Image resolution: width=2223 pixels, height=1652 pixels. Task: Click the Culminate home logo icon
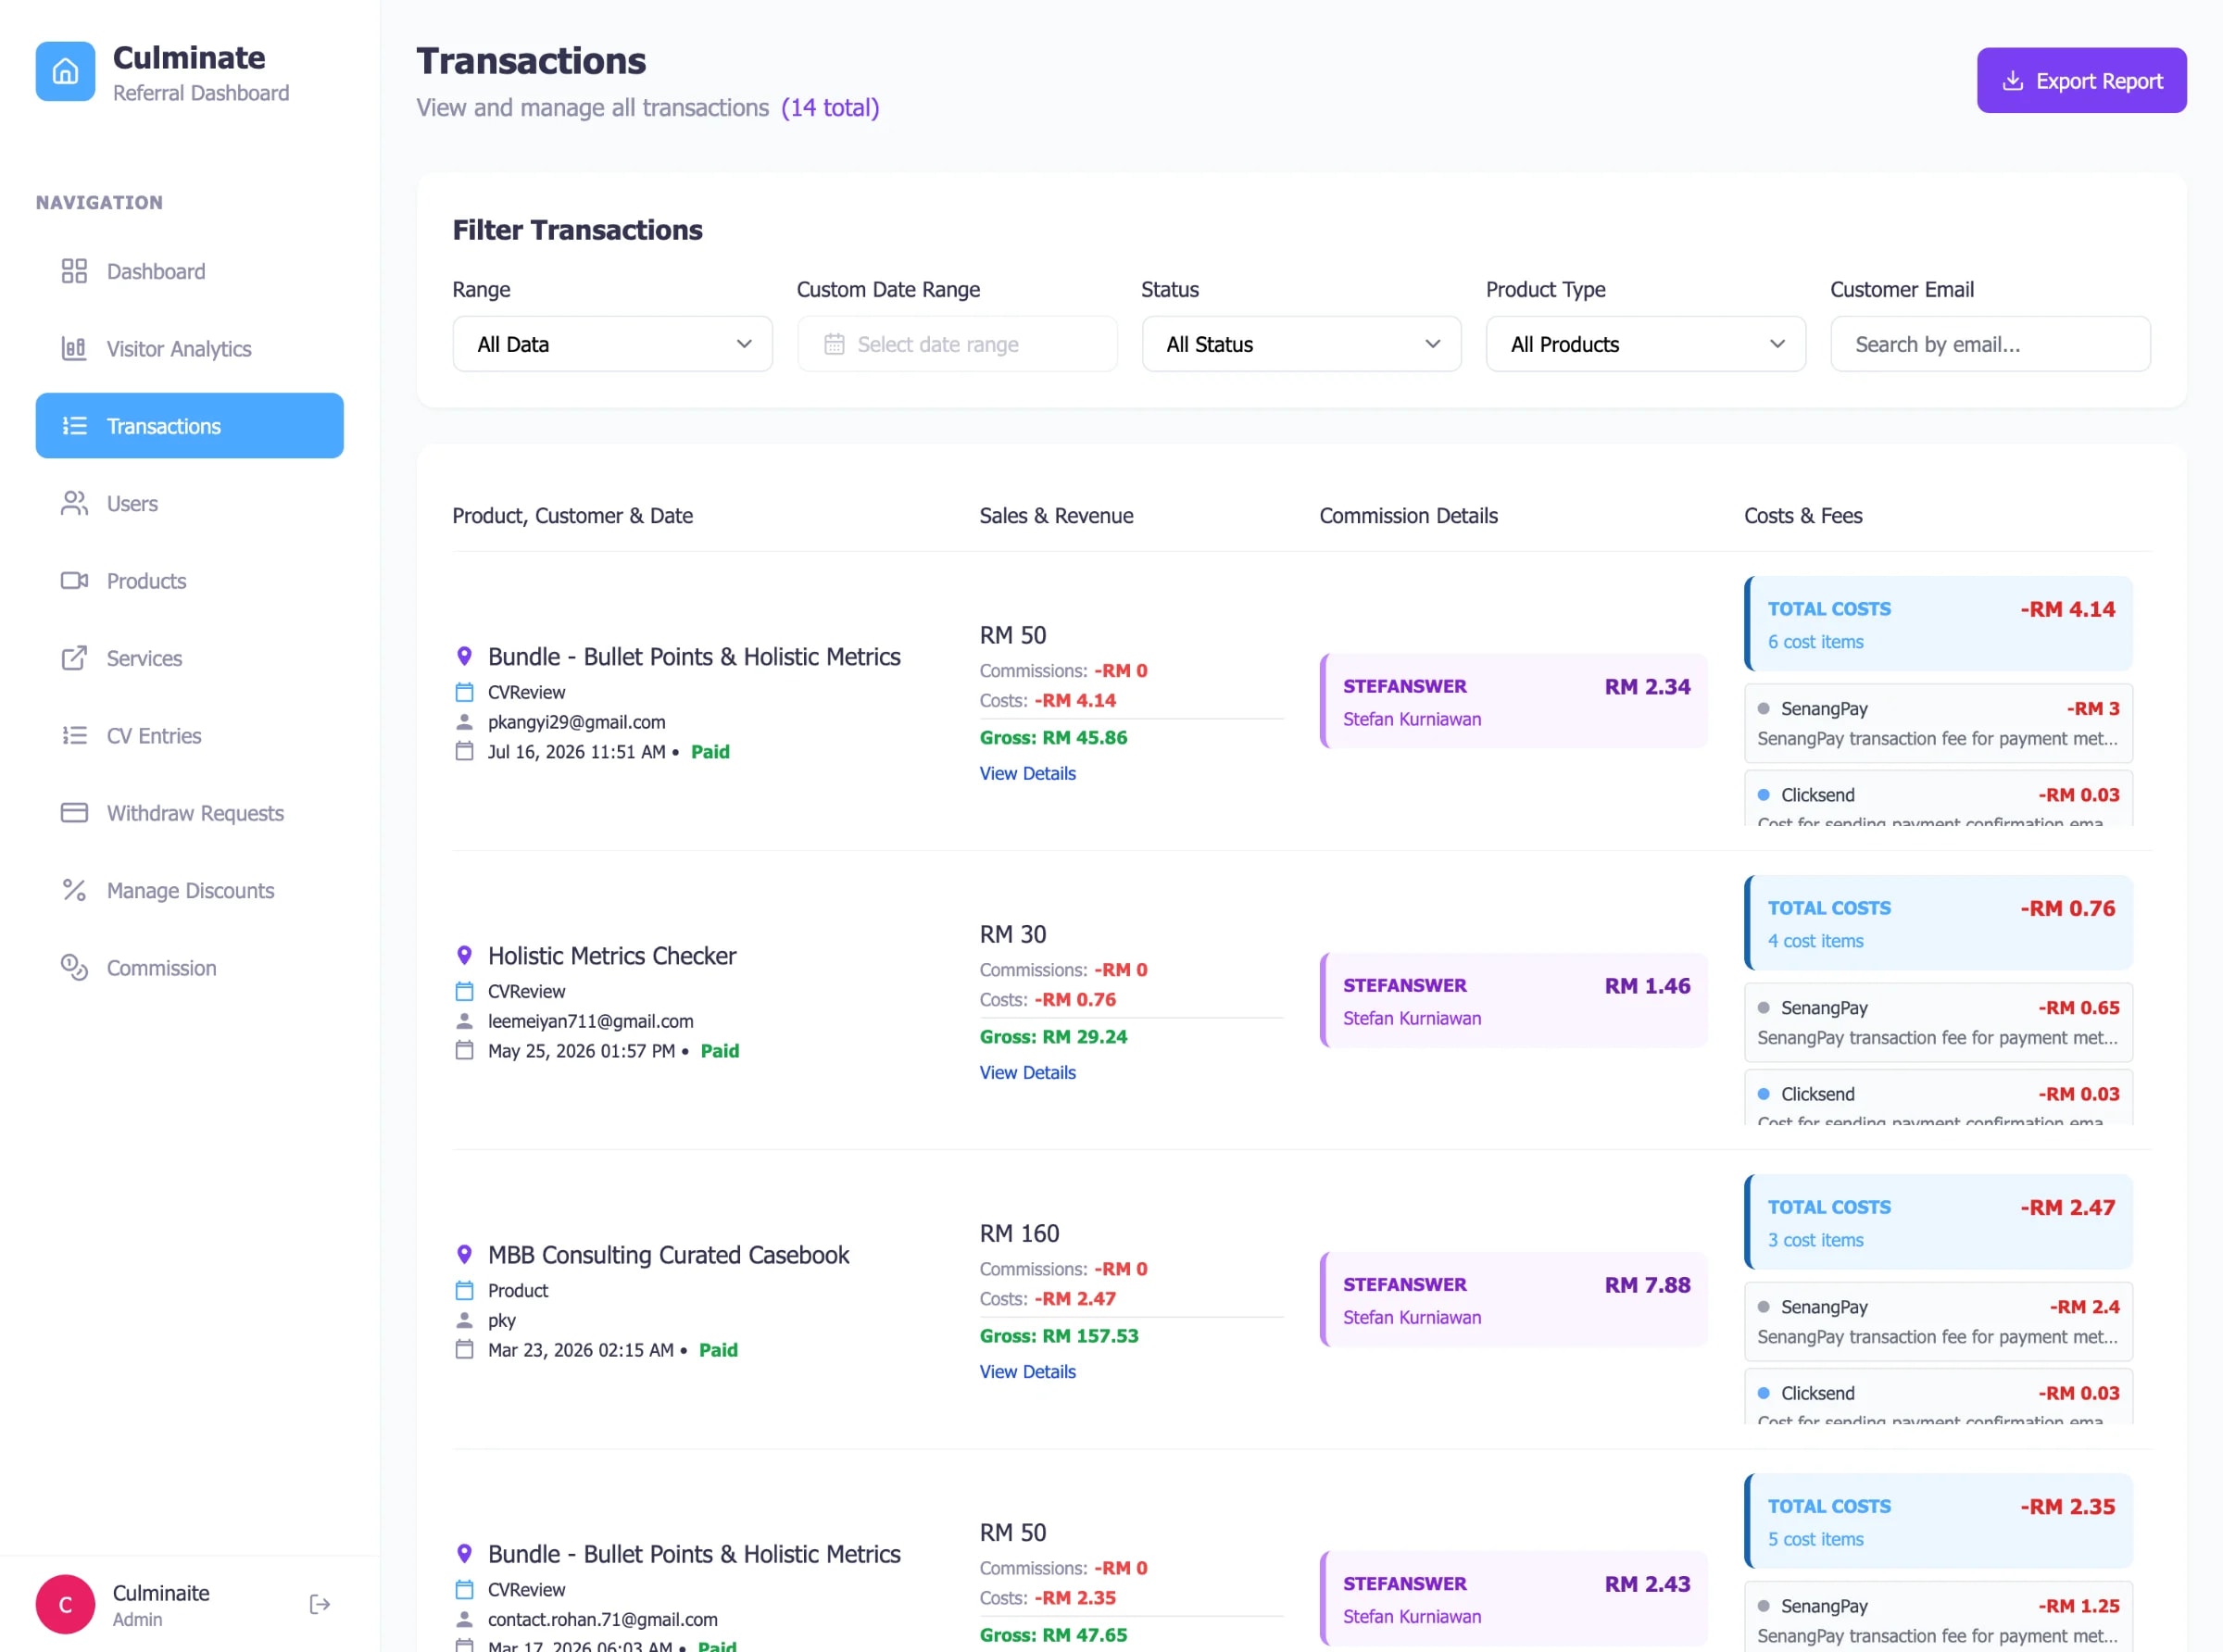(65, 71)
